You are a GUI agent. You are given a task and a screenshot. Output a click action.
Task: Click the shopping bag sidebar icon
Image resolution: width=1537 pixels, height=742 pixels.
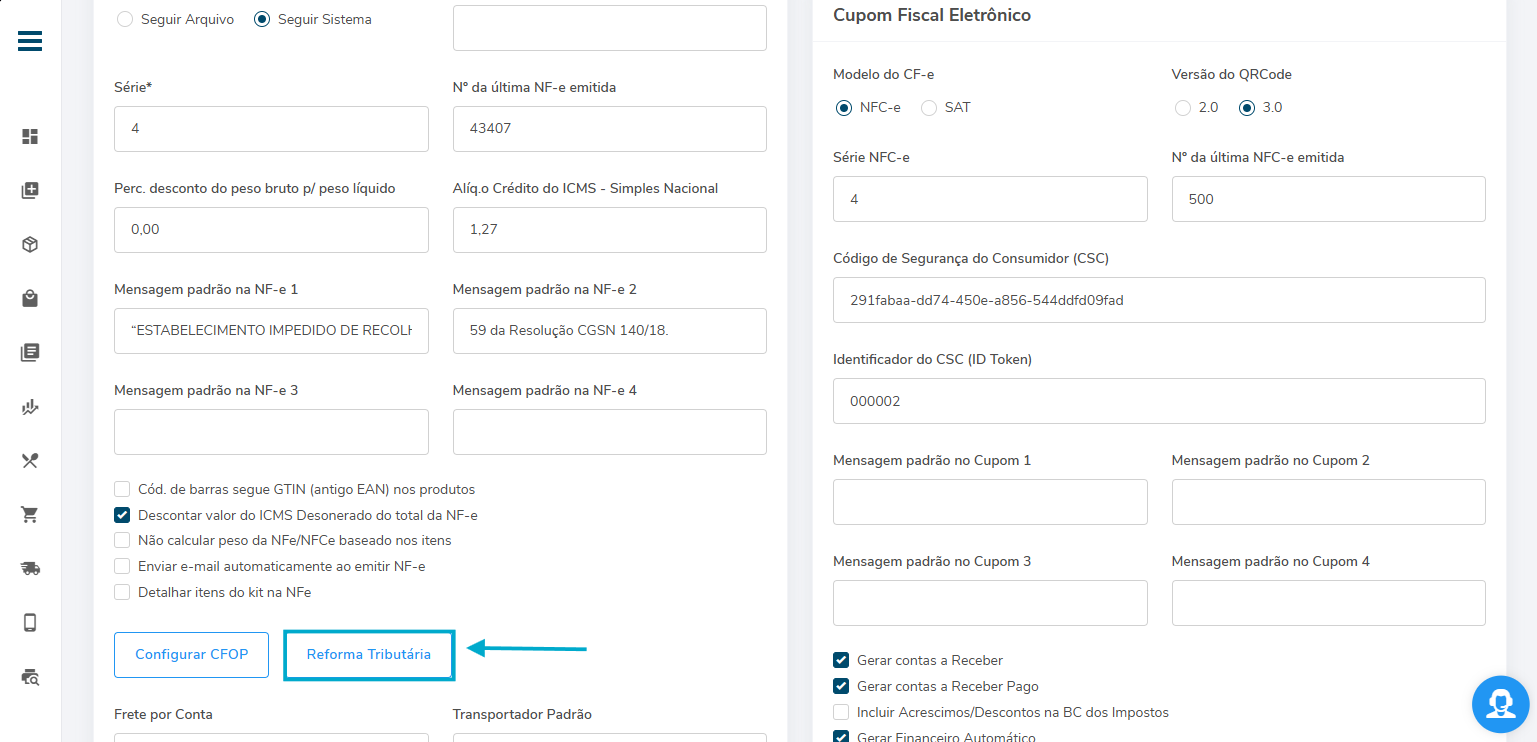(30, 298)
